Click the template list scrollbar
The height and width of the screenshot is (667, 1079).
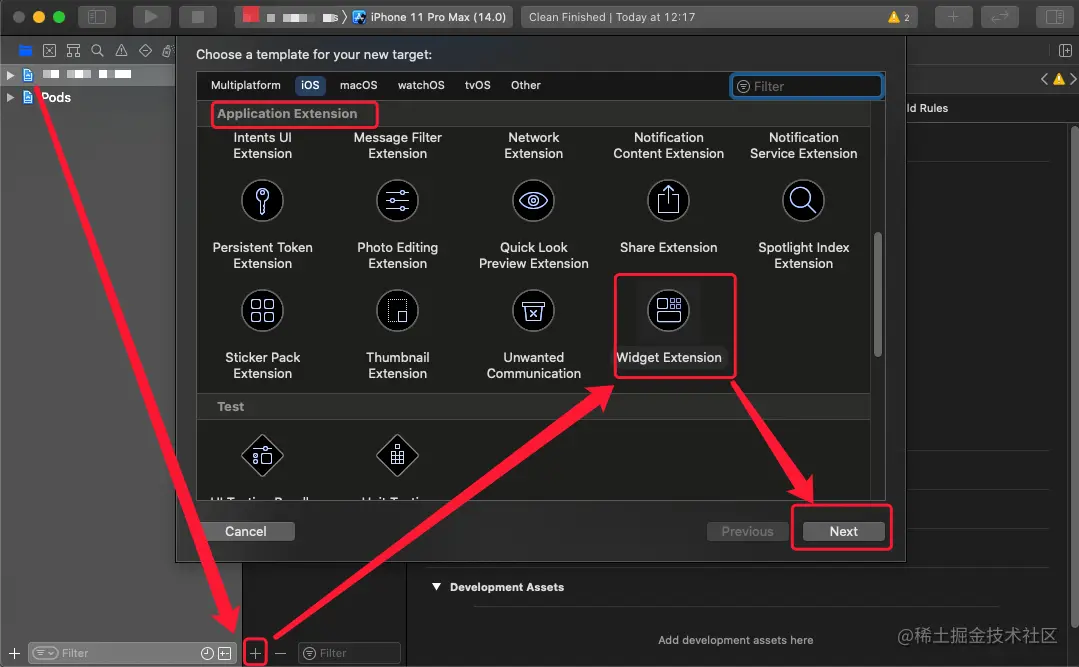tap(877, 295)
